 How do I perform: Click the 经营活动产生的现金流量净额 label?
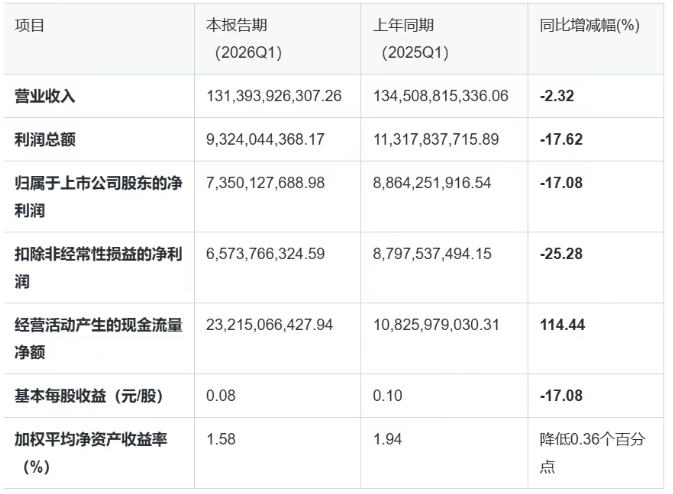97,338
